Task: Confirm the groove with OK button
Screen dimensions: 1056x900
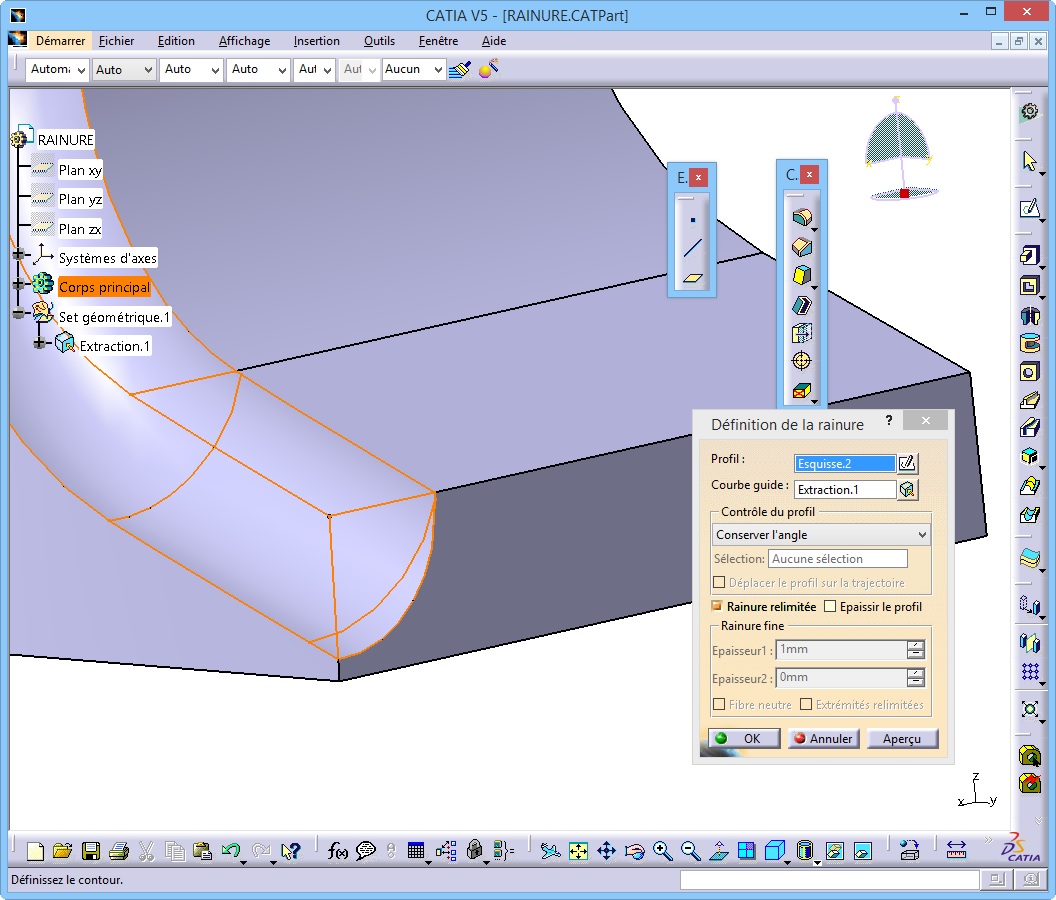Action: [744, 738]
